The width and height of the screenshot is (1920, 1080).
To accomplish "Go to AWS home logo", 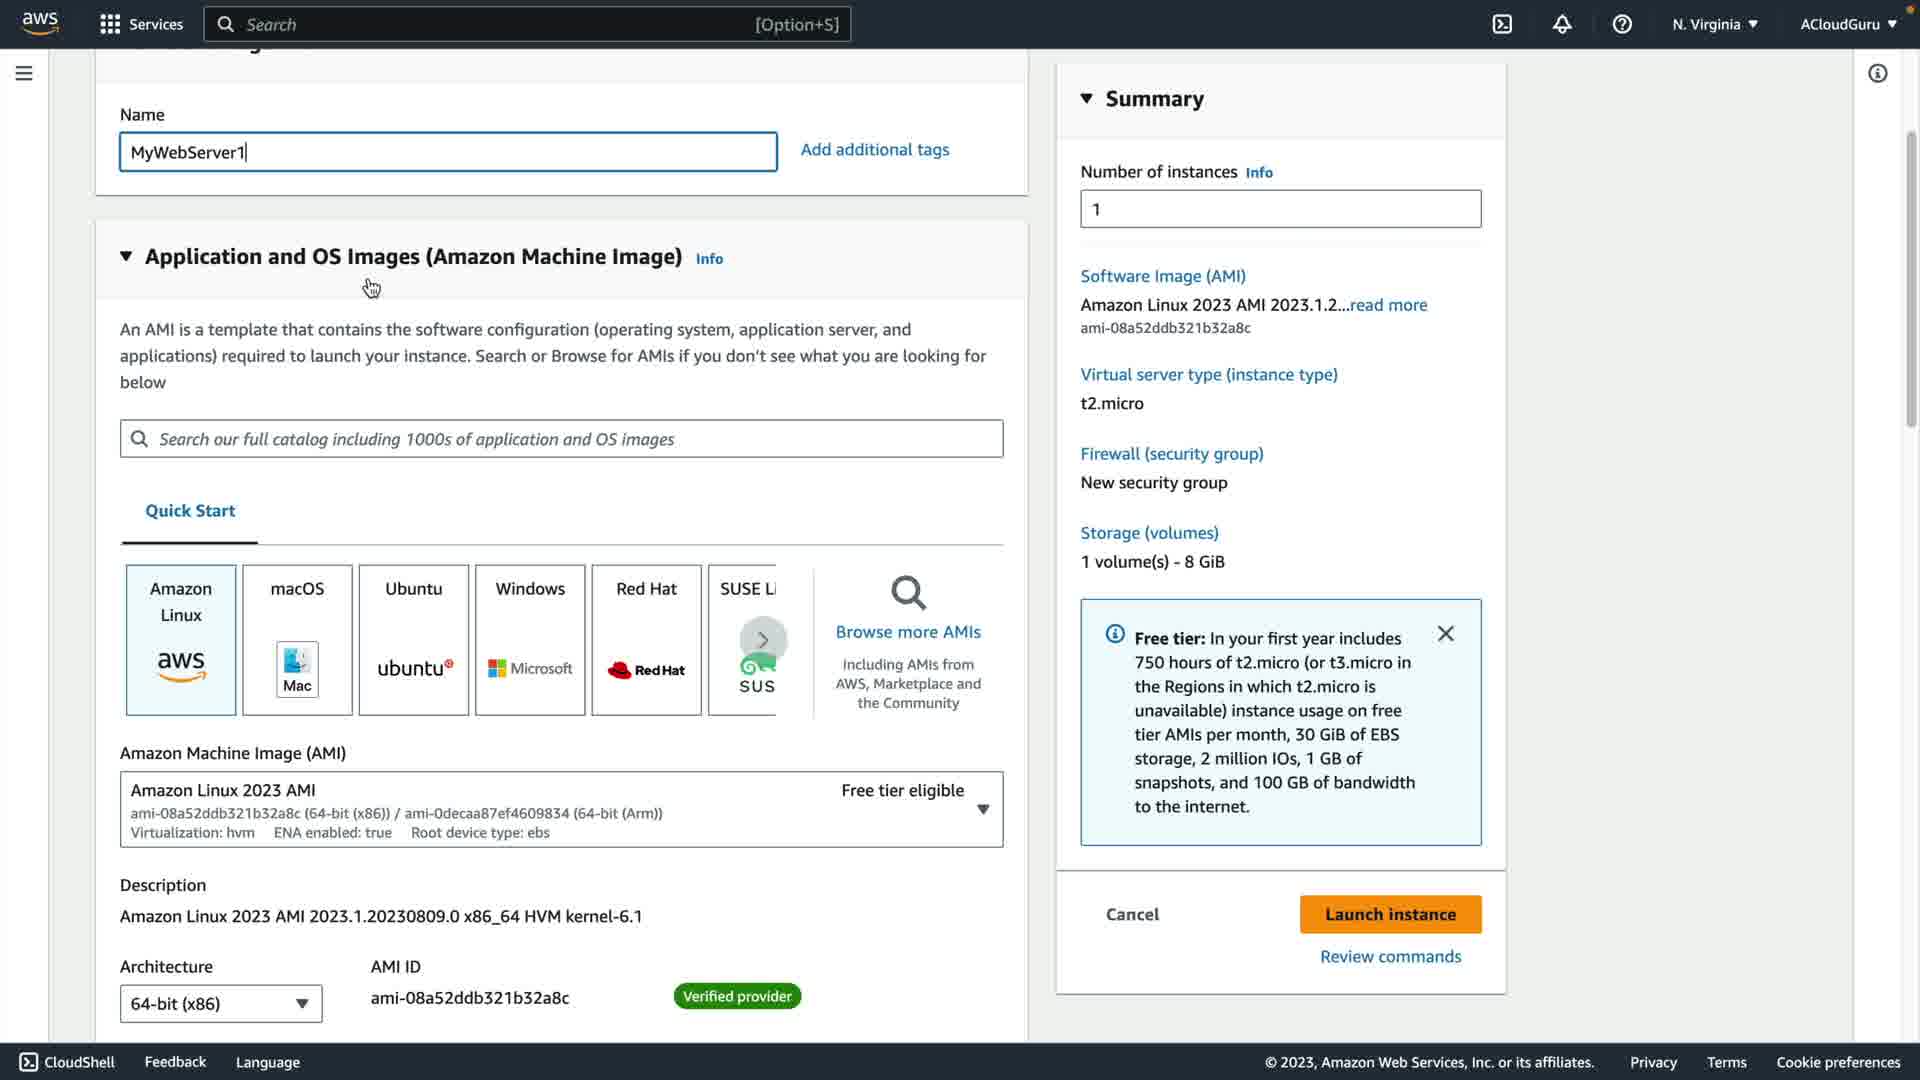I will point(40,24).
